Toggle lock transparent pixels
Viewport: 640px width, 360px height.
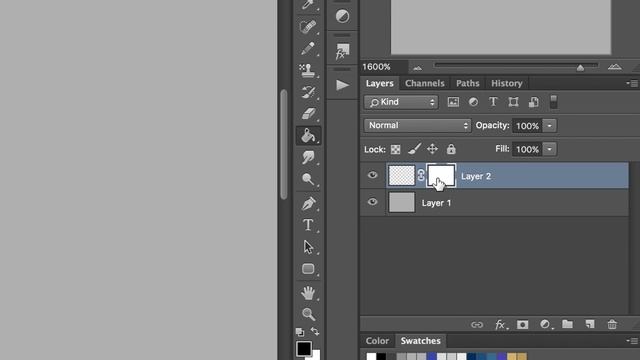coord(395,149)
